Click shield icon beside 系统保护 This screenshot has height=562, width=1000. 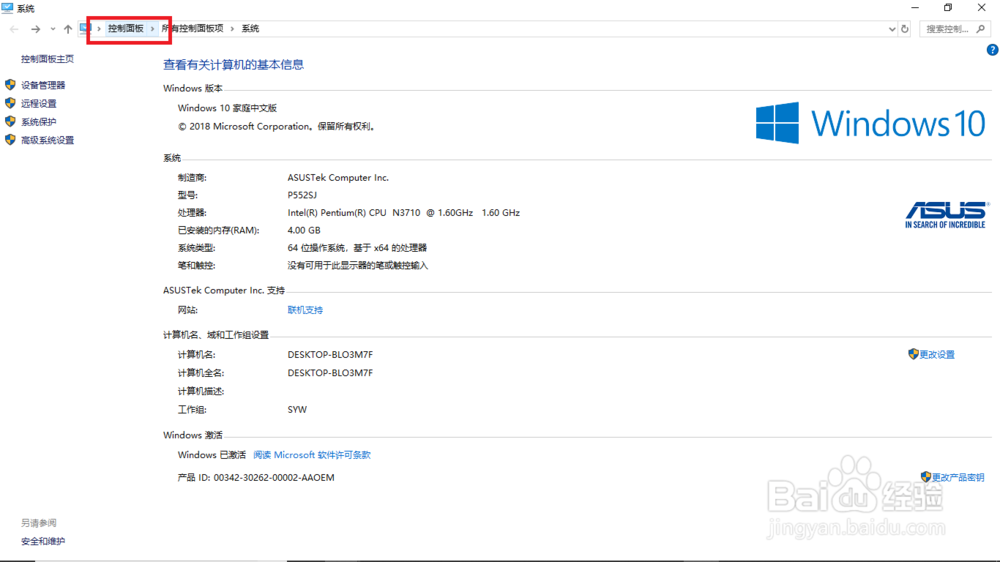point(10,121)
